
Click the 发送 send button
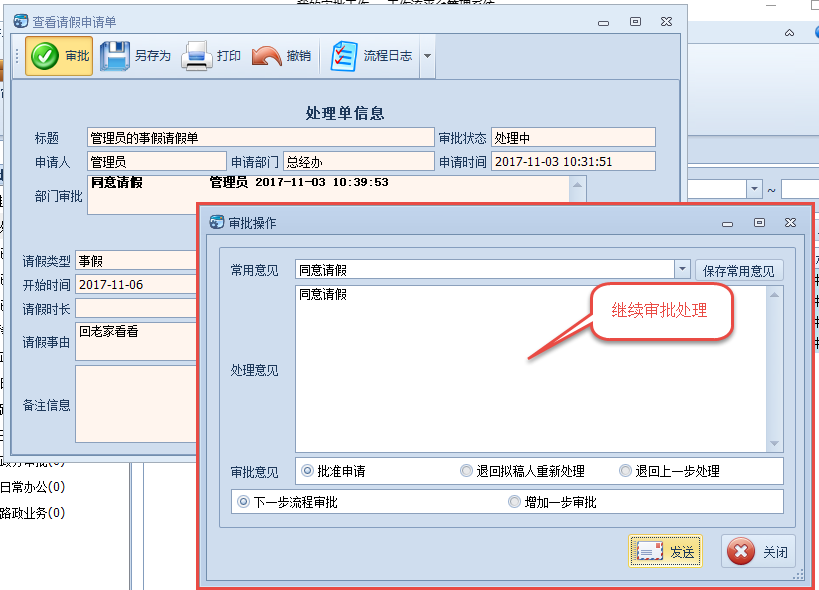point(665,551)
